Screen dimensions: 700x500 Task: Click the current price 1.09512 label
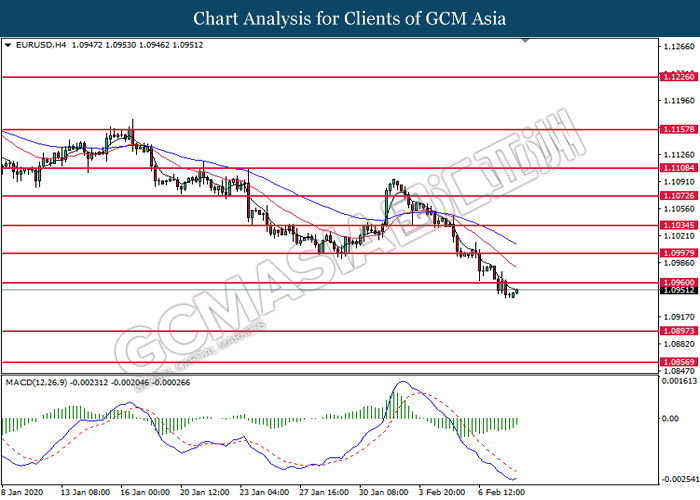click(x=678, y=290)
